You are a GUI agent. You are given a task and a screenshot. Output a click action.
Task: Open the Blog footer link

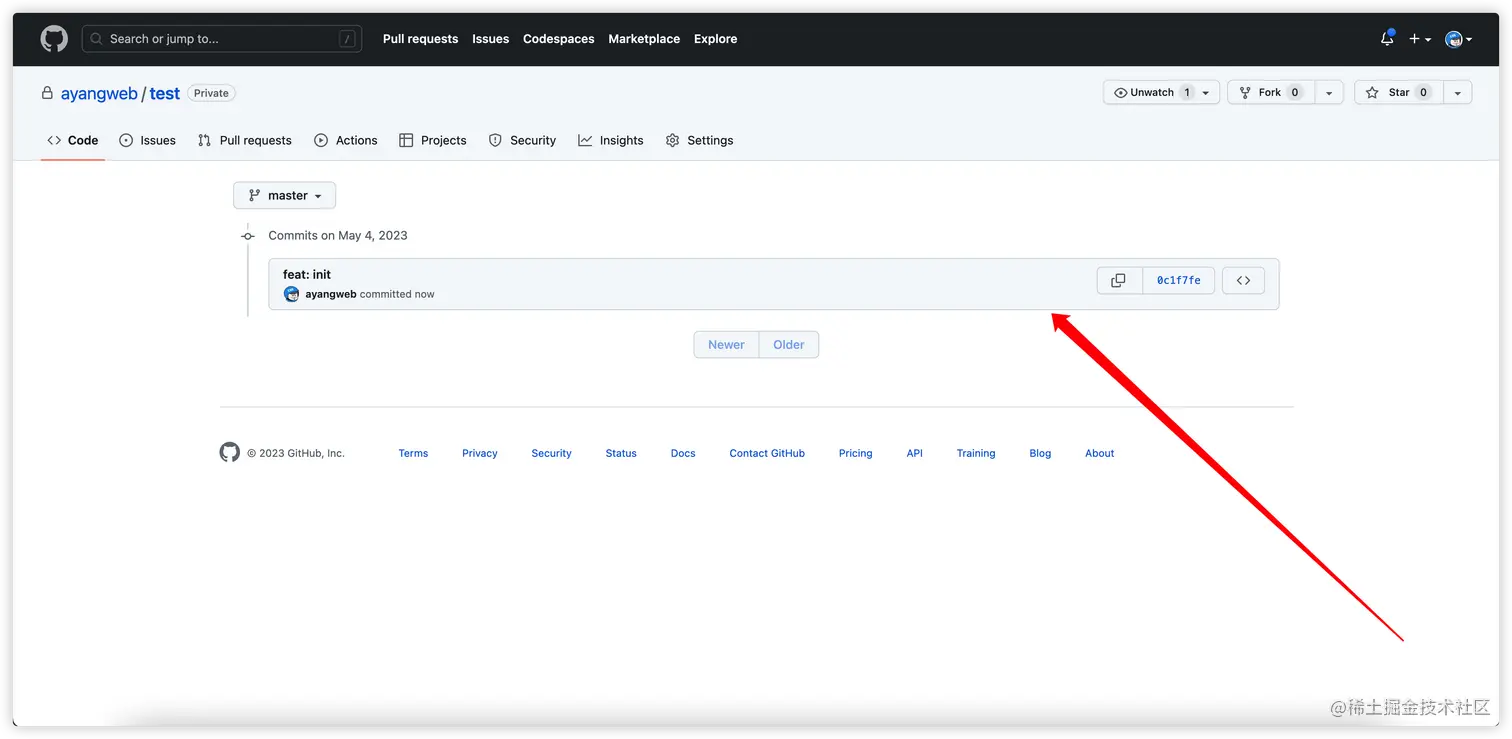pos(1040,453)
